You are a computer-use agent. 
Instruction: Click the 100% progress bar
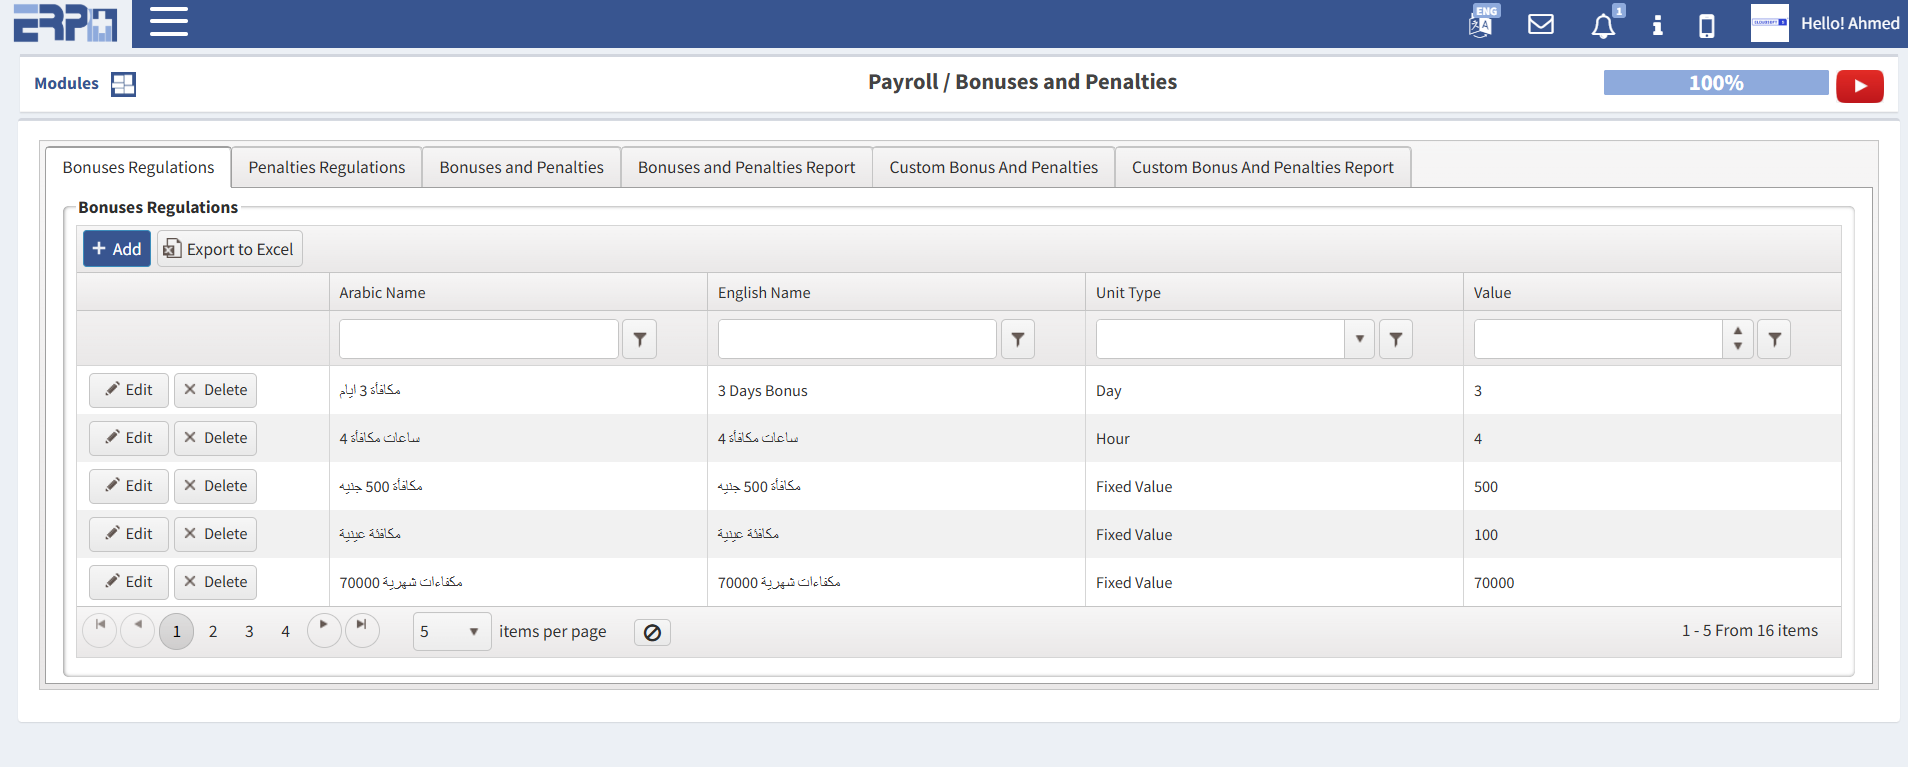(x=1715, y=83)
